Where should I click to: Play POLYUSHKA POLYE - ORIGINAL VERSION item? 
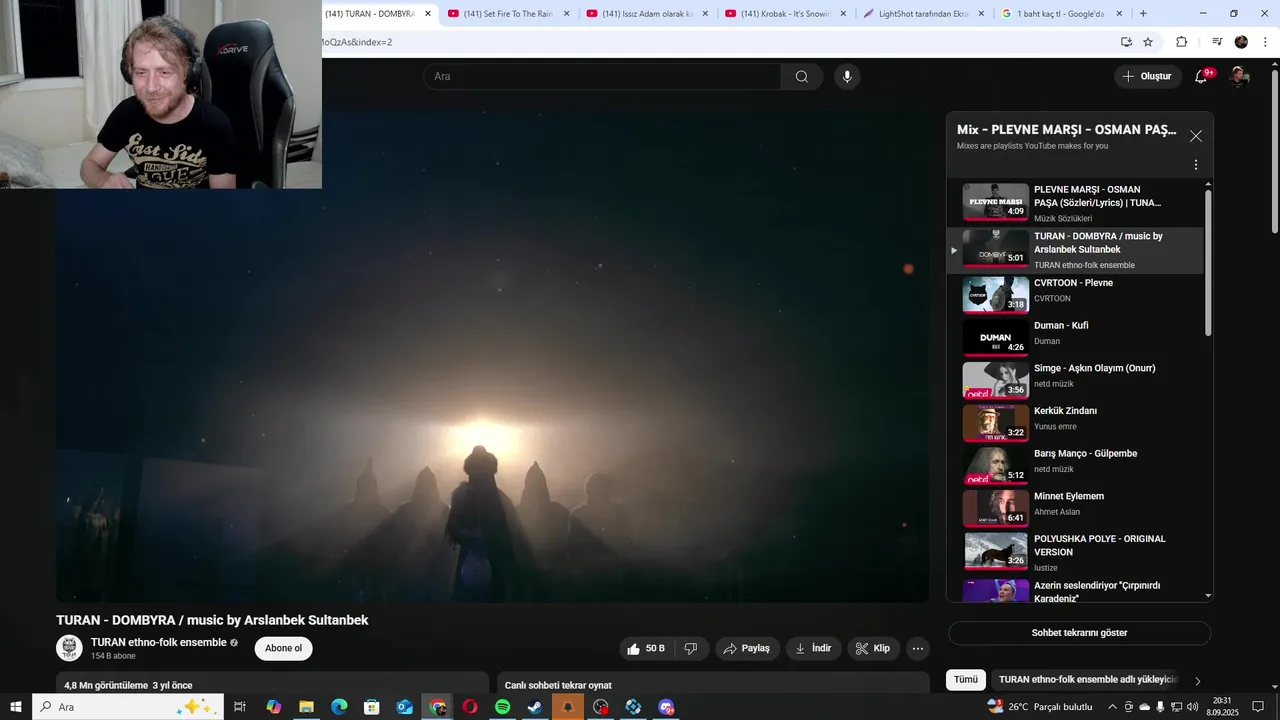[1075, 552]
